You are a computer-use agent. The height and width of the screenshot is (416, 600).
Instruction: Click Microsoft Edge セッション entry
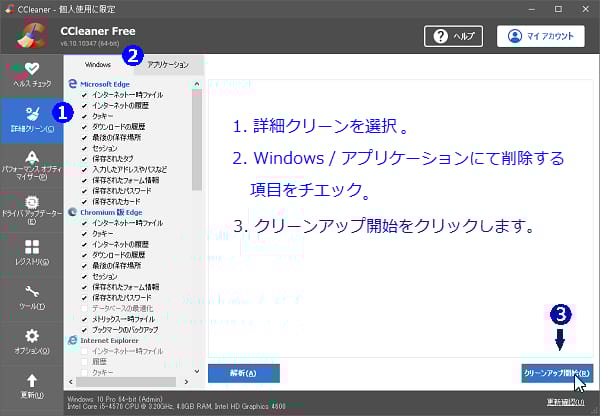tap(104, 148)
